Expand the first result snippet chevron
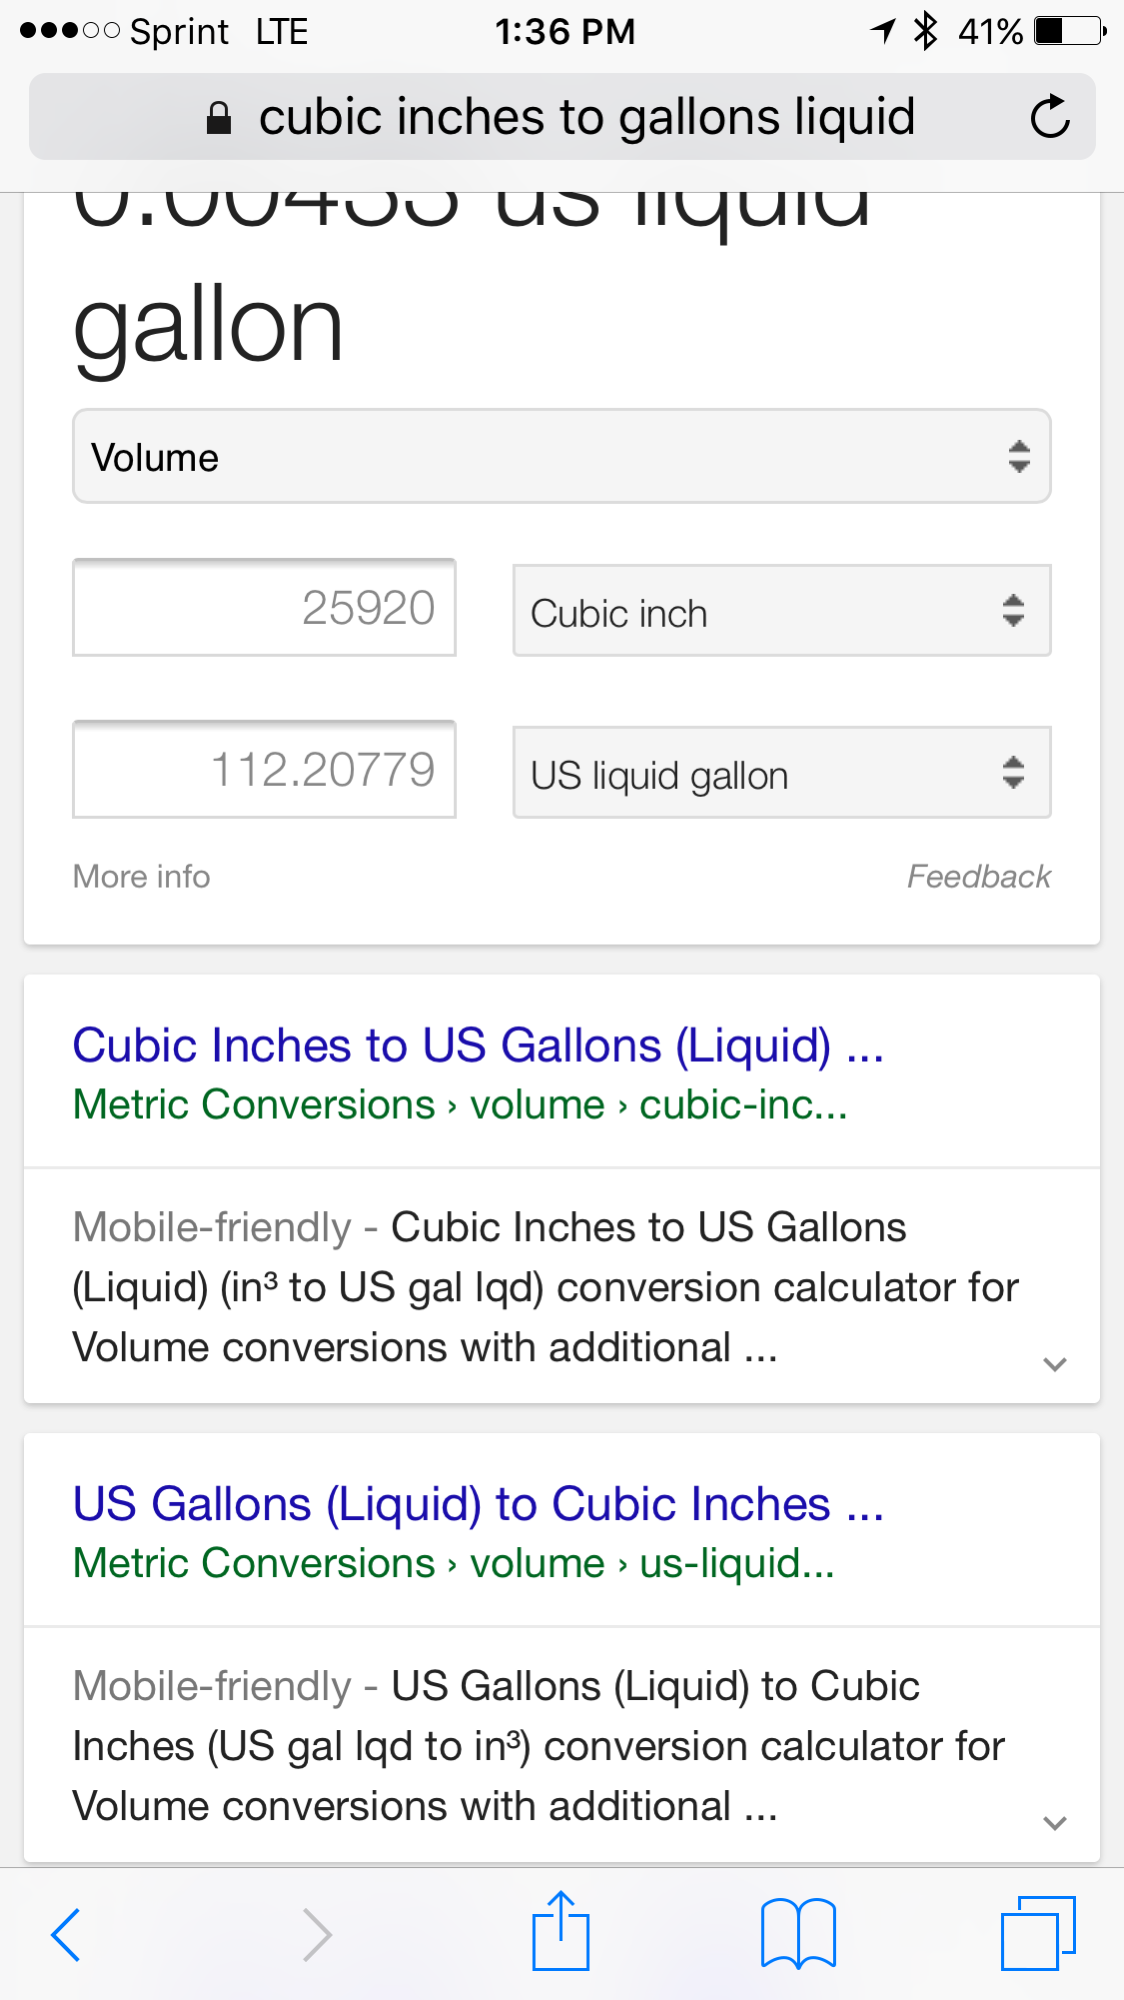1124x2000 pixels. 1055,1364
